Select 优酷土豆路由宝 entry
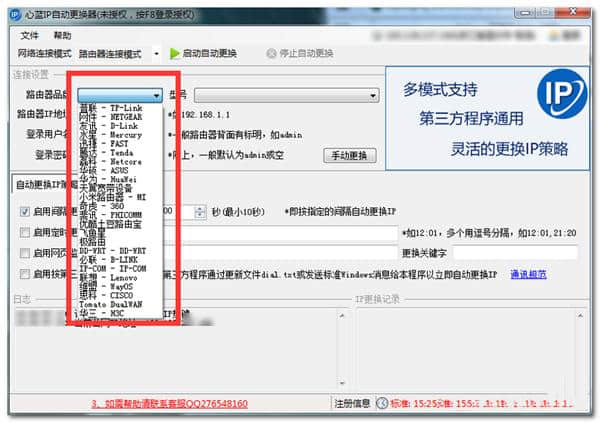The image size is (600, 423). tap(110, 224)
